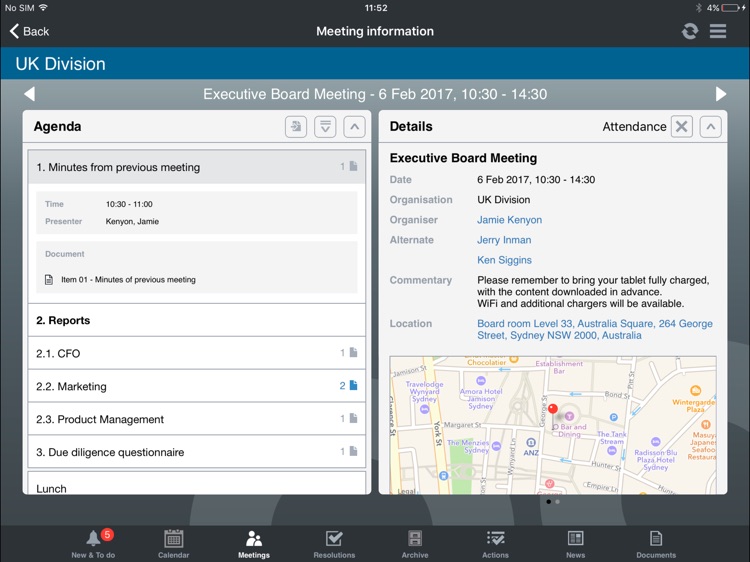The height and width of the screenshot is (562, 750).
Task: Tap the UK Division header
Action: coord(60,64)
